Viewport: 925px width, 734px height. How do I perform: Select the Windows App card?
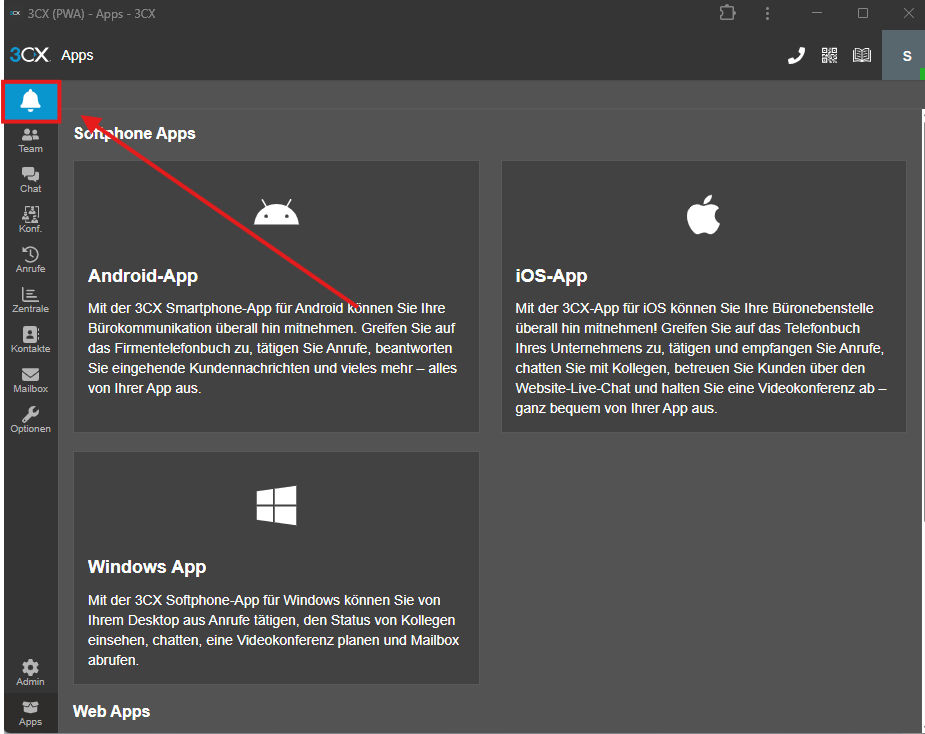pyautogui.click(x=276, y=567)
